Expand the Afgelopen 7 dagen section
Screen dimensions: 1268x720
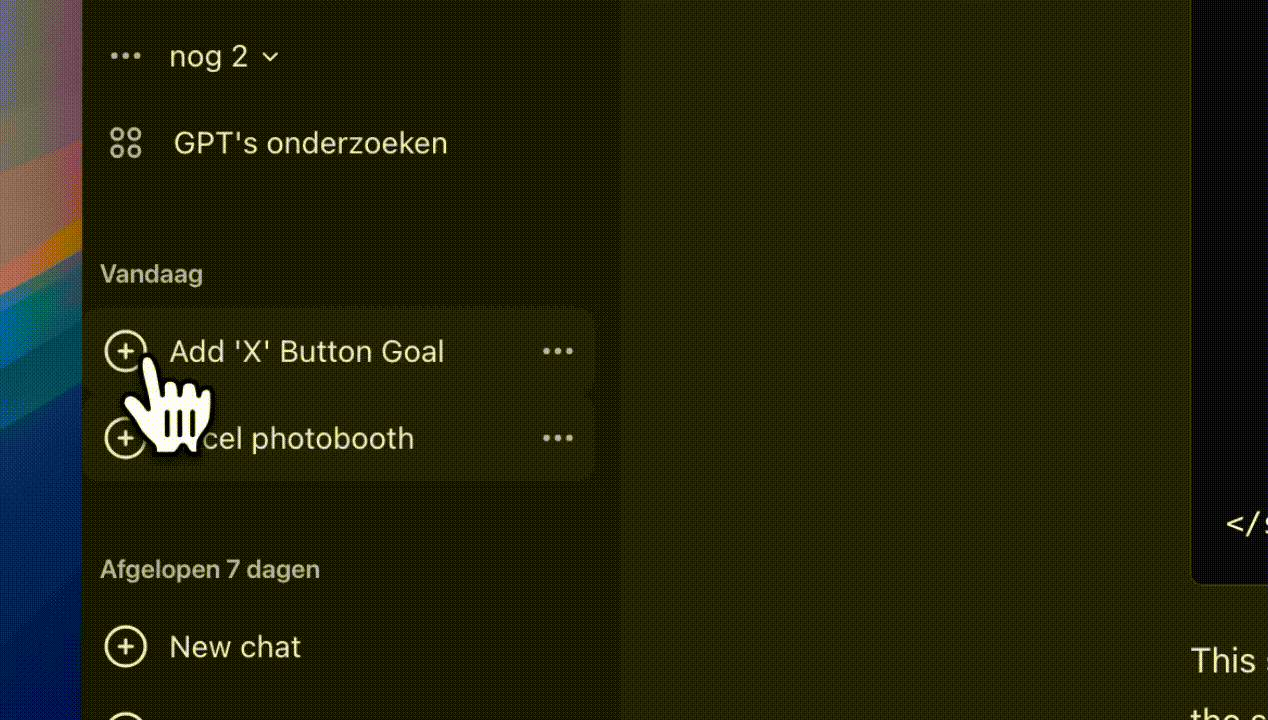click(x=209, y=569)
